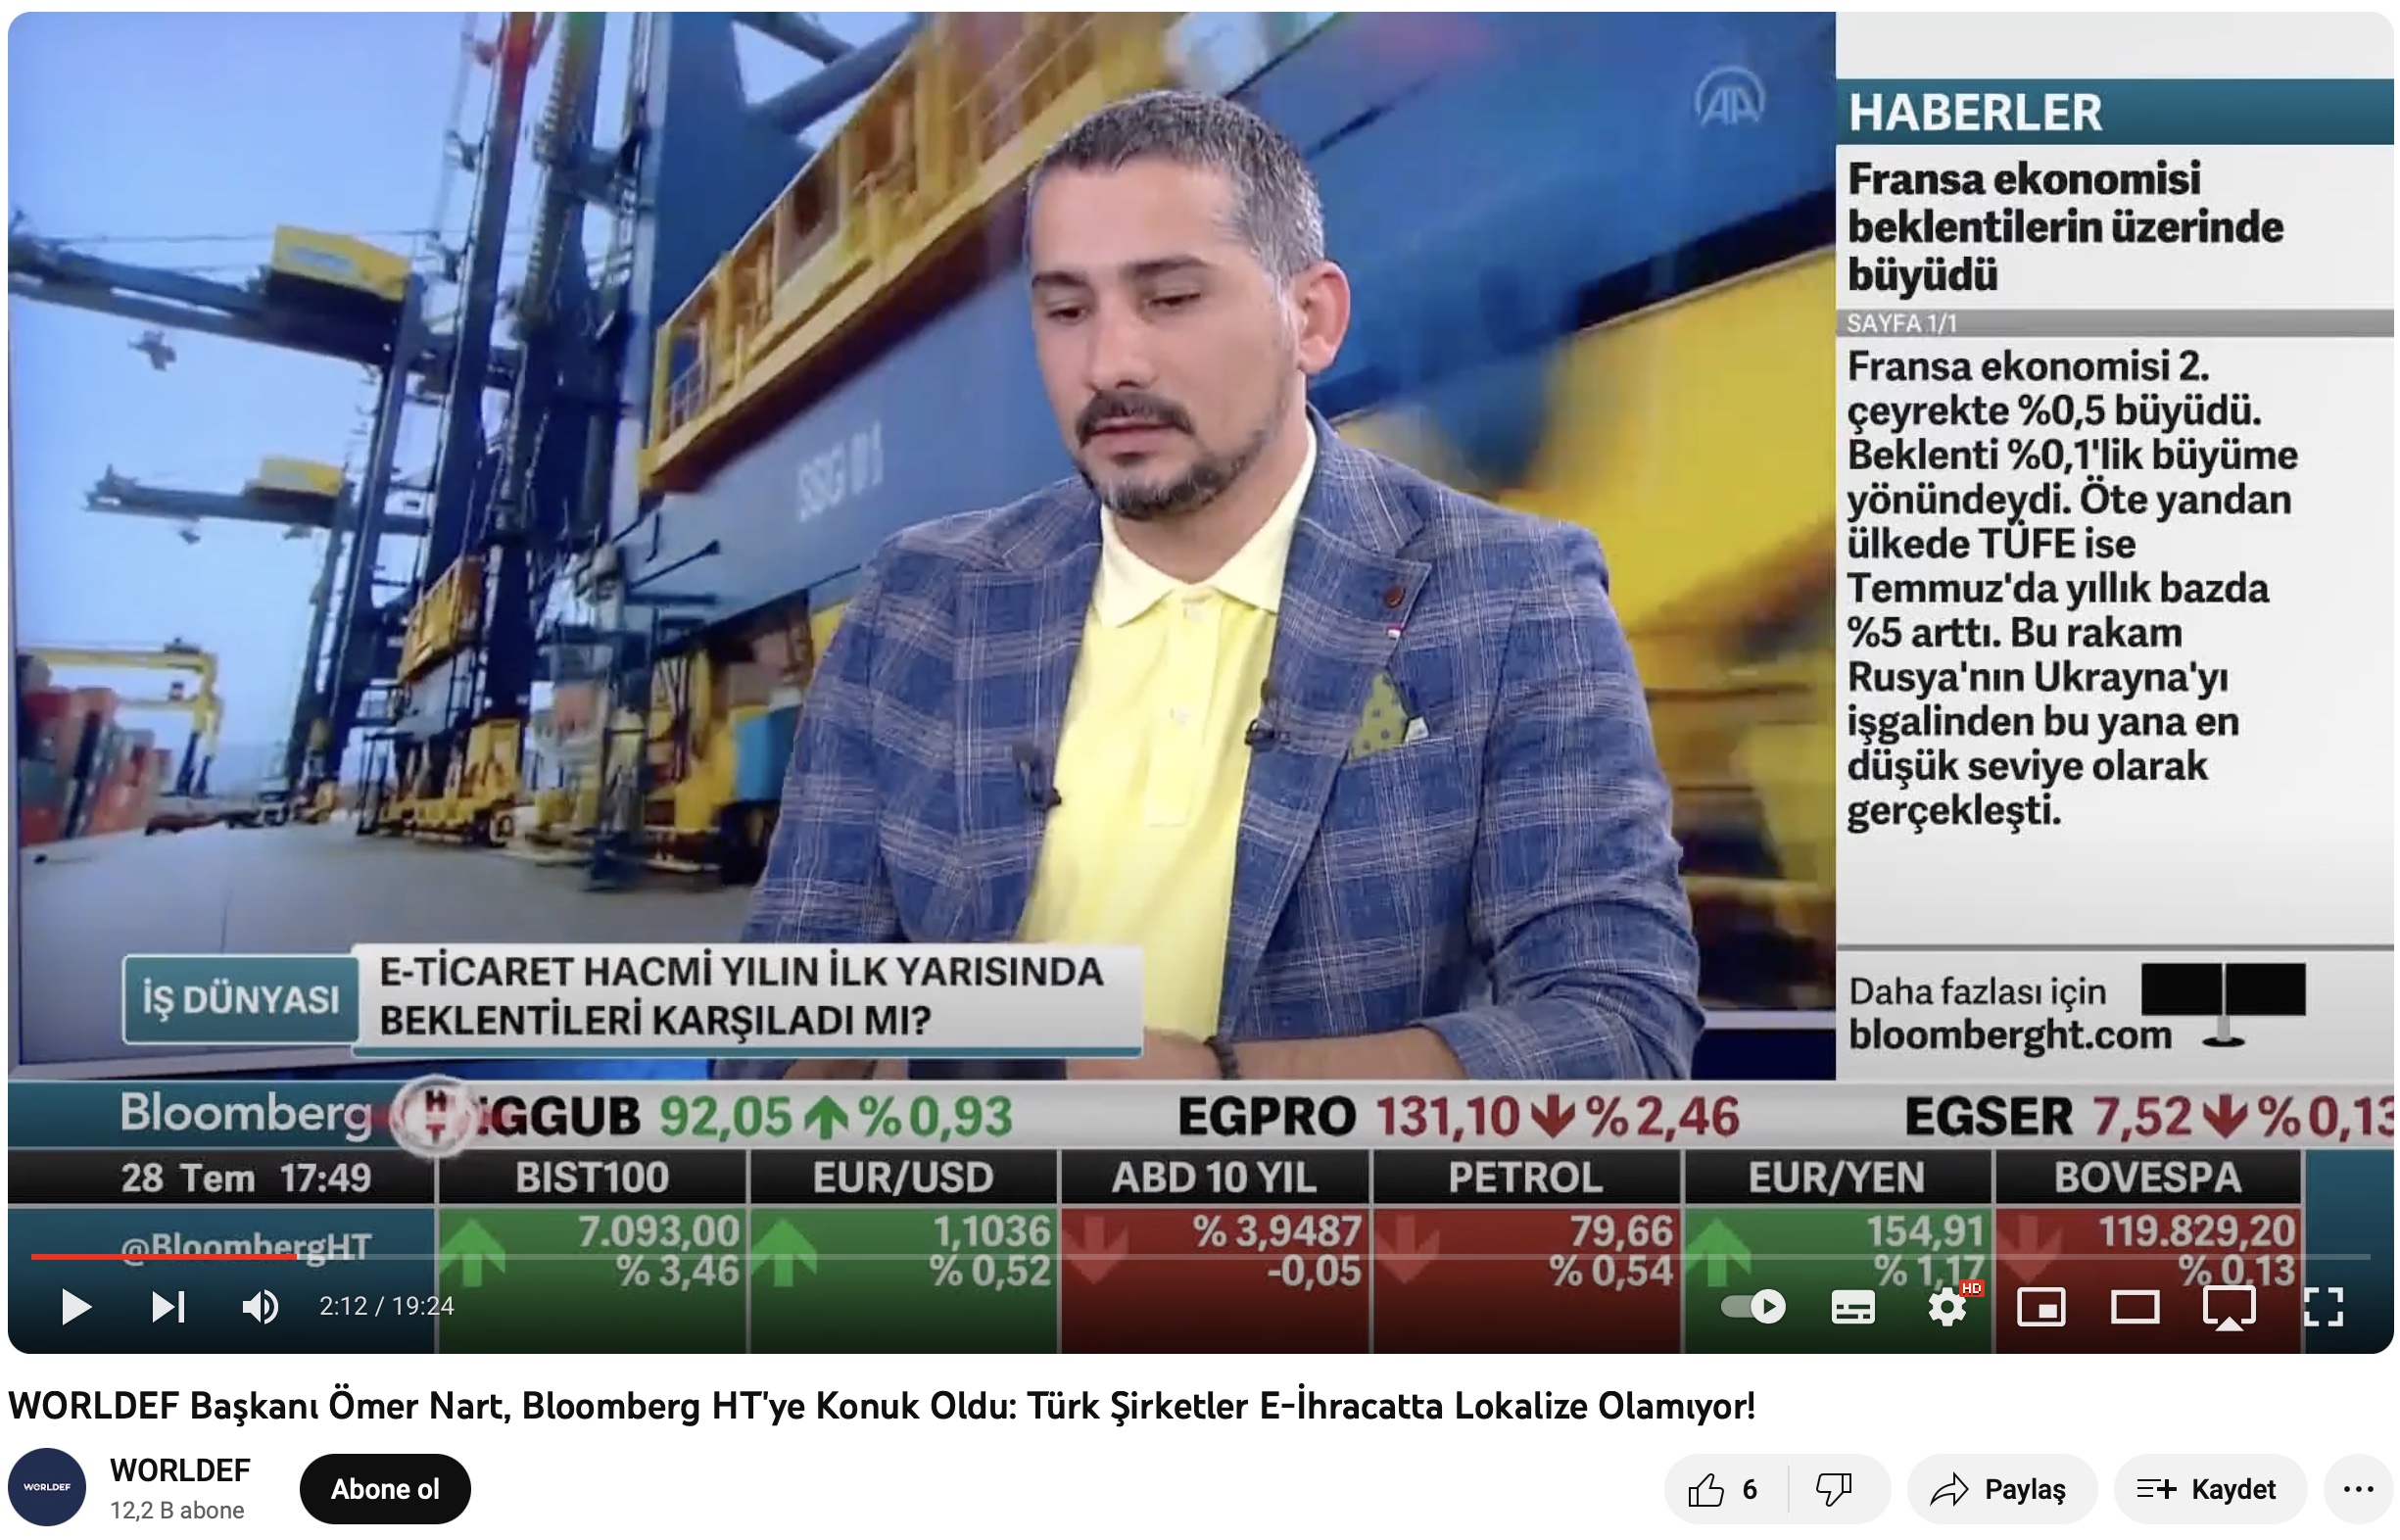This screenshot has width=2400, height=1540.
Task: Switch to theater mode view
Action: pos(2135,1307)
